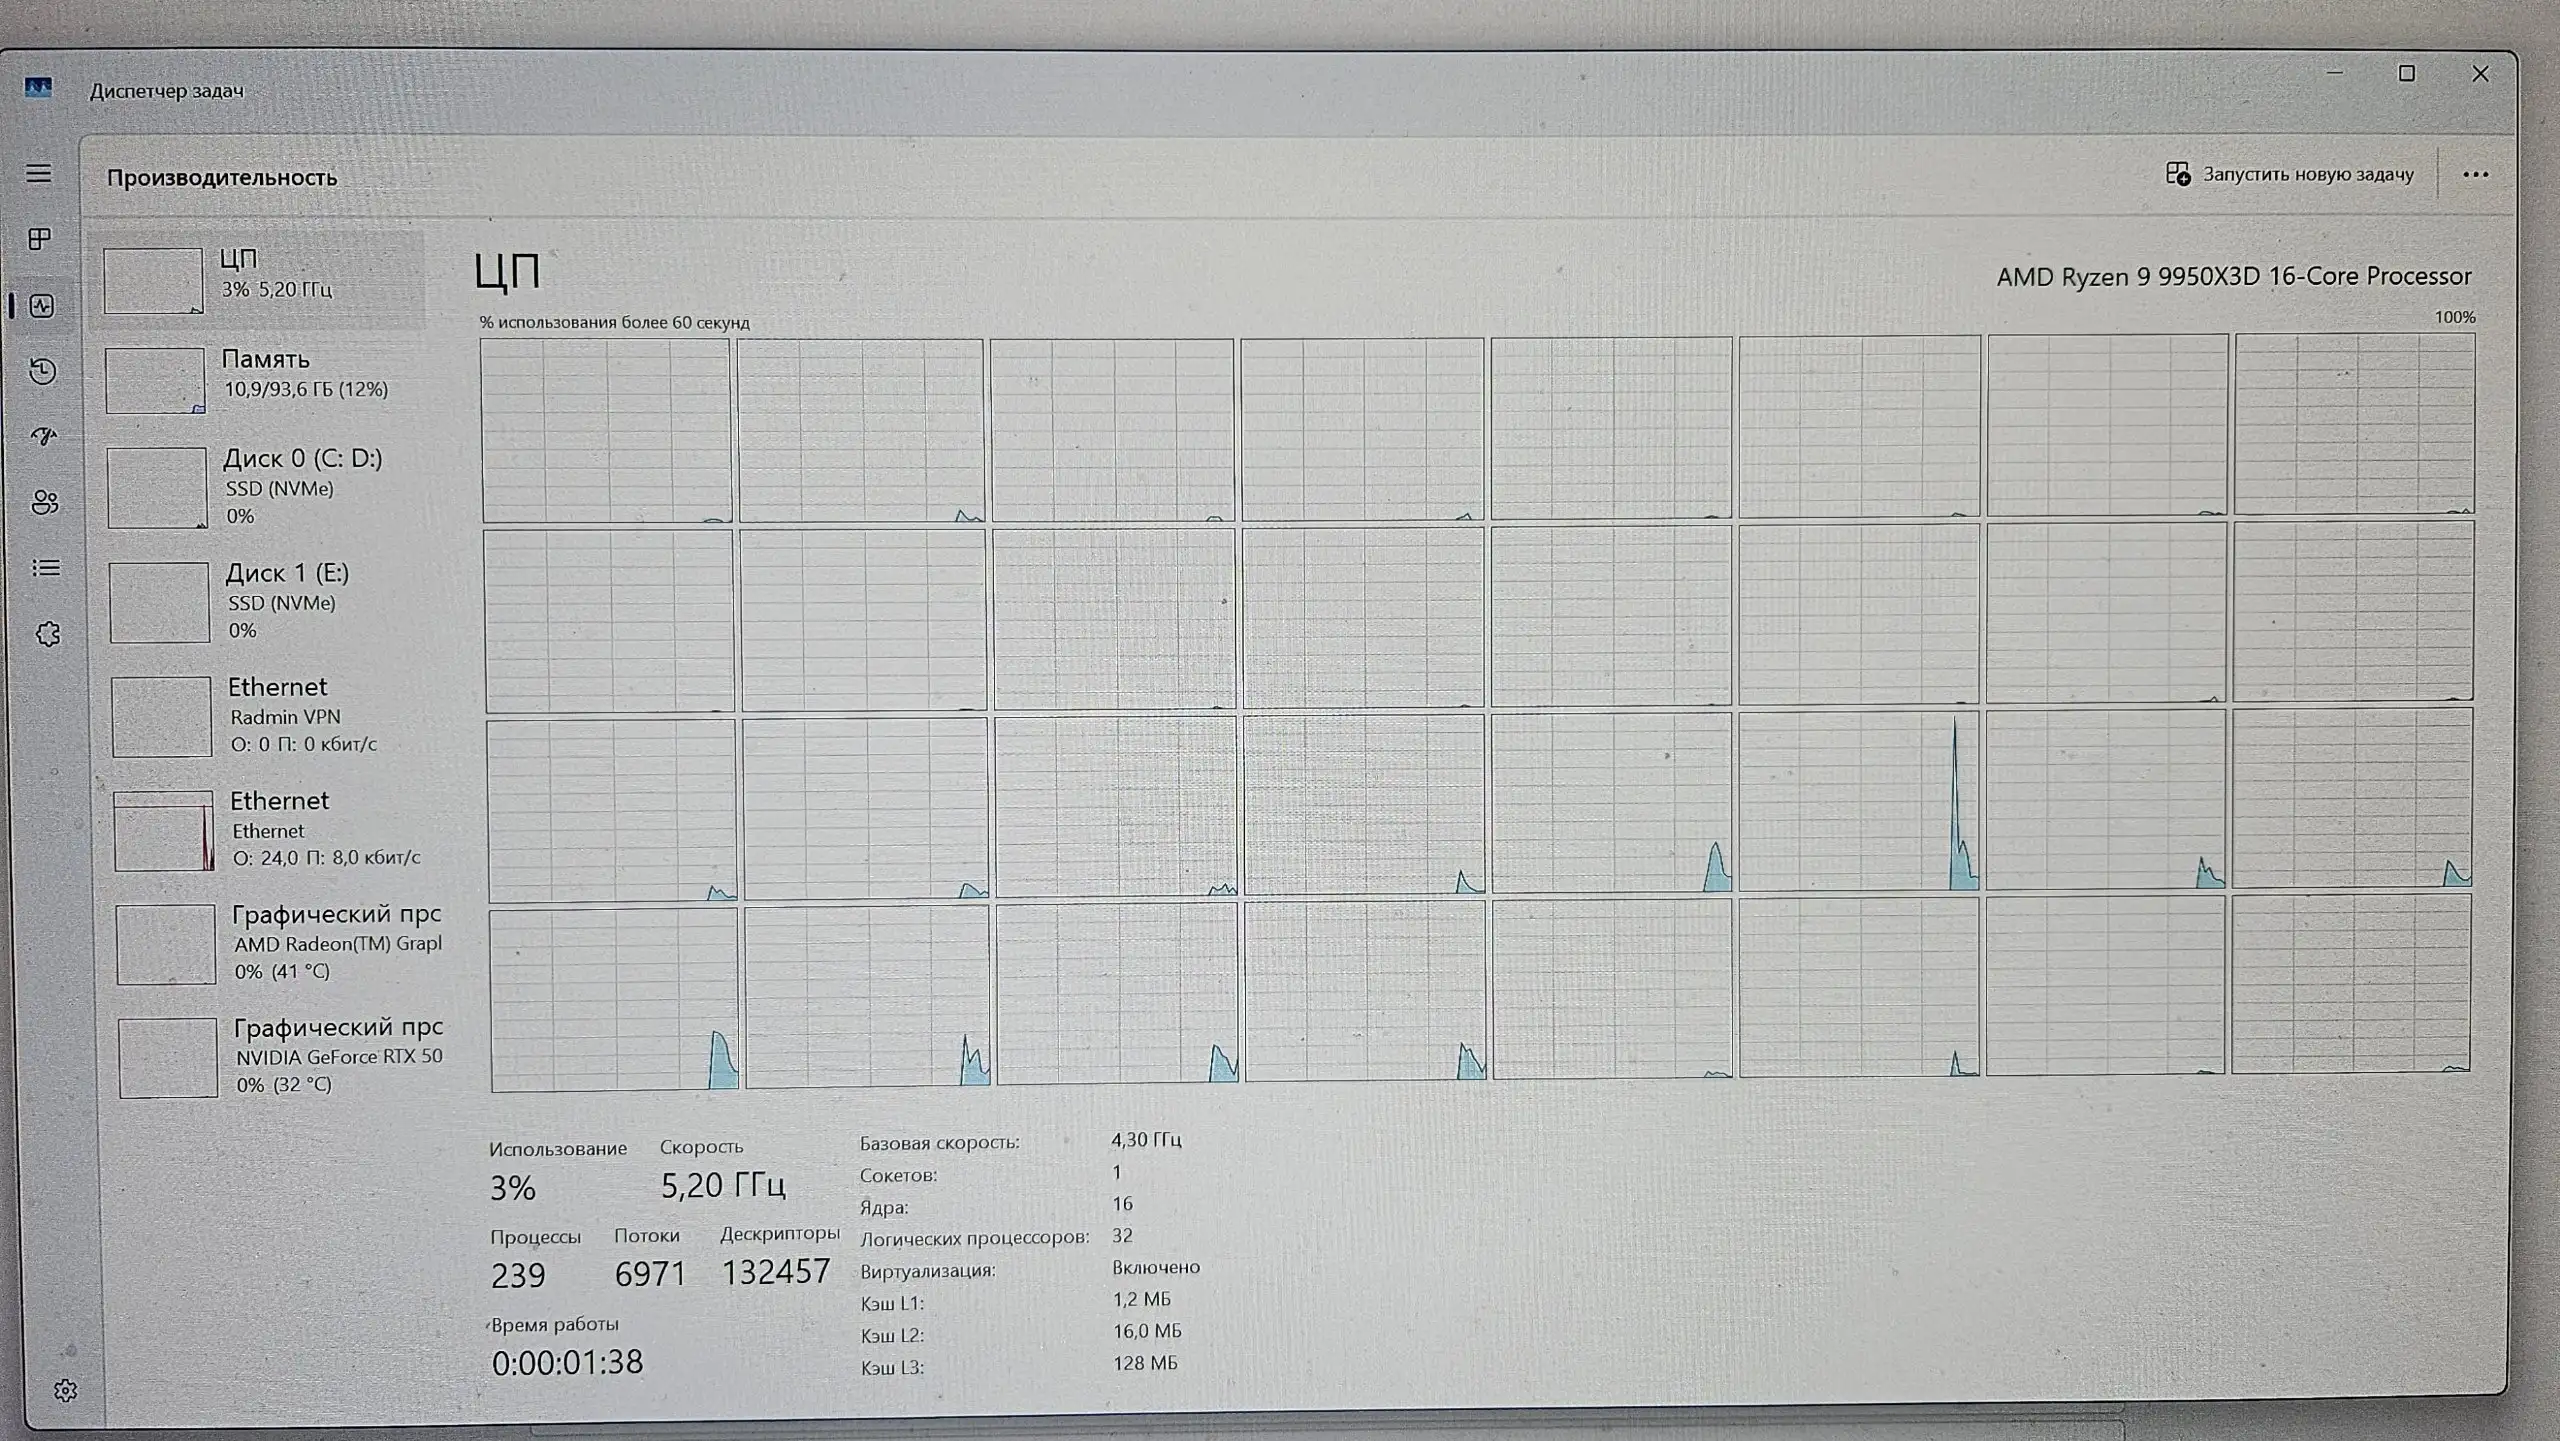Click the Диск 0 mini graph thumbnail
Image resolution: width=2560 pixels, height=1441 pixels.
click(157, 488)
